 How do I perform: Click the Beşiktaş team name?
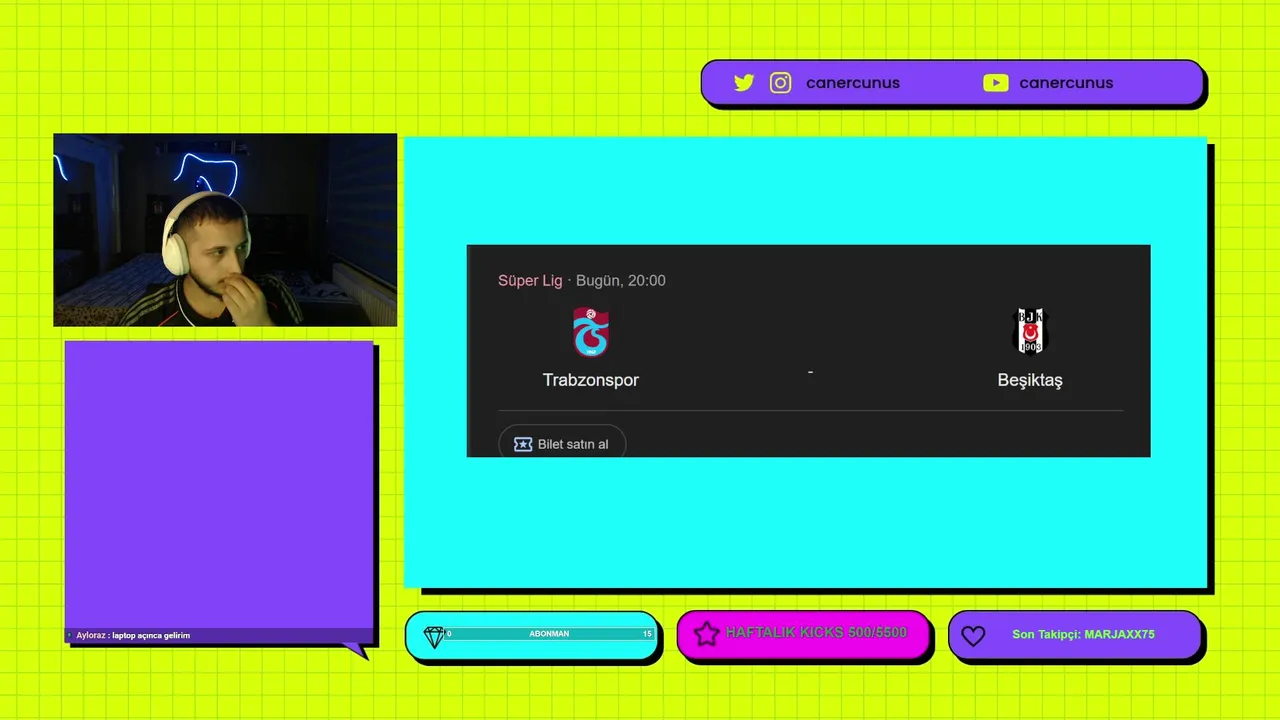coord(1030,380)
